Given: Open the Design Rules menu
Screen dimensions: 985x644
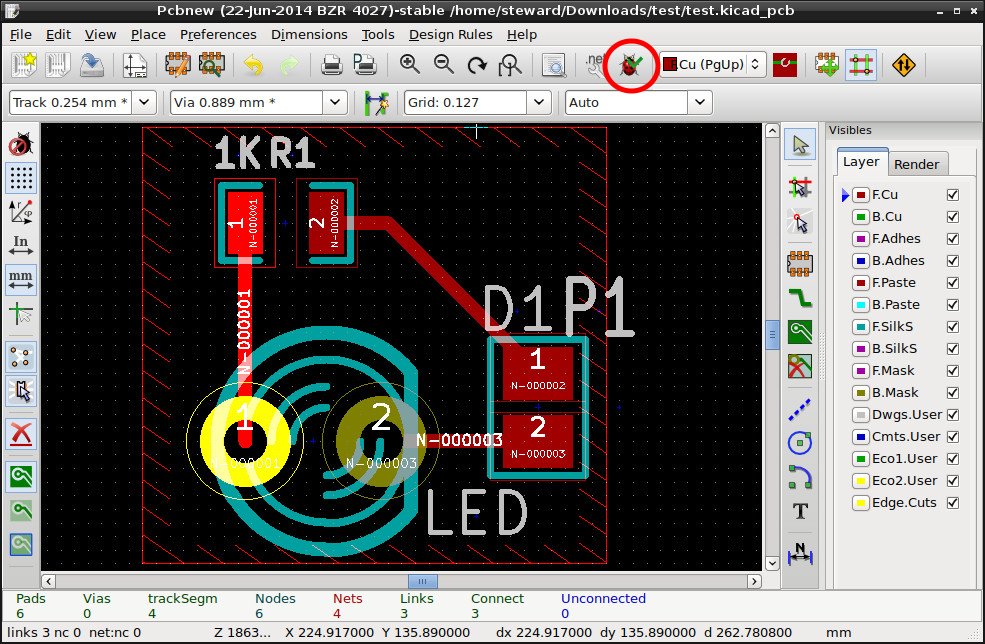Looking at the screenshot, I should pos(450,35).
